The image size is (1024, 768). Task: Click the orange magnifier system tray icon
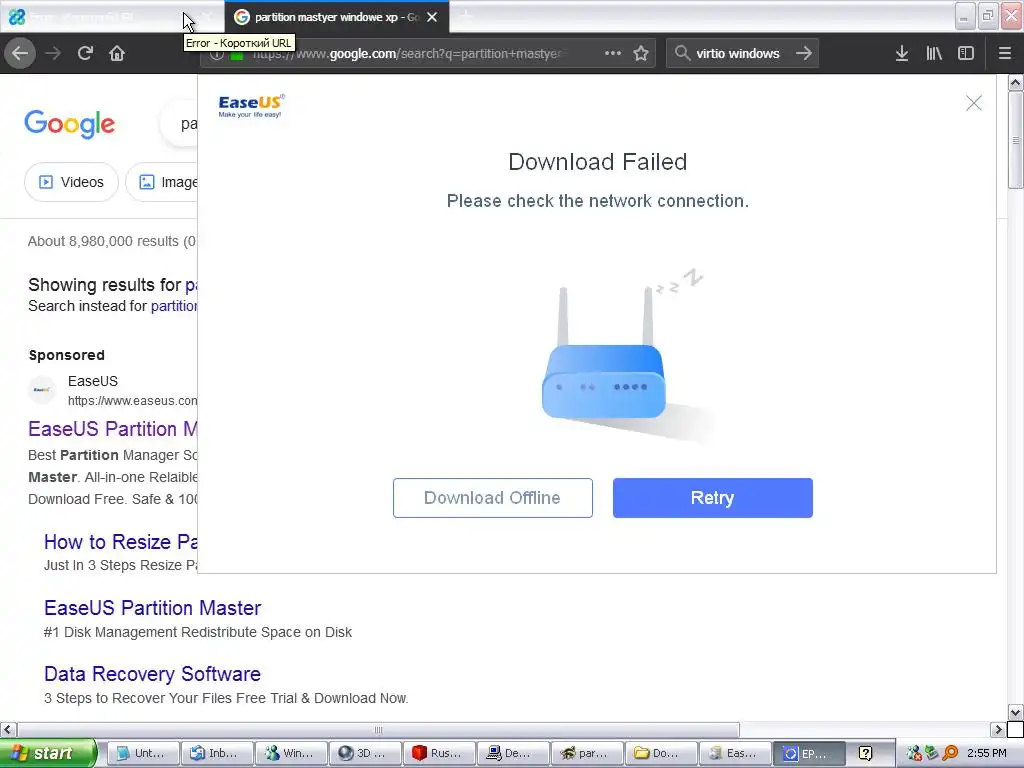point(950,754)
